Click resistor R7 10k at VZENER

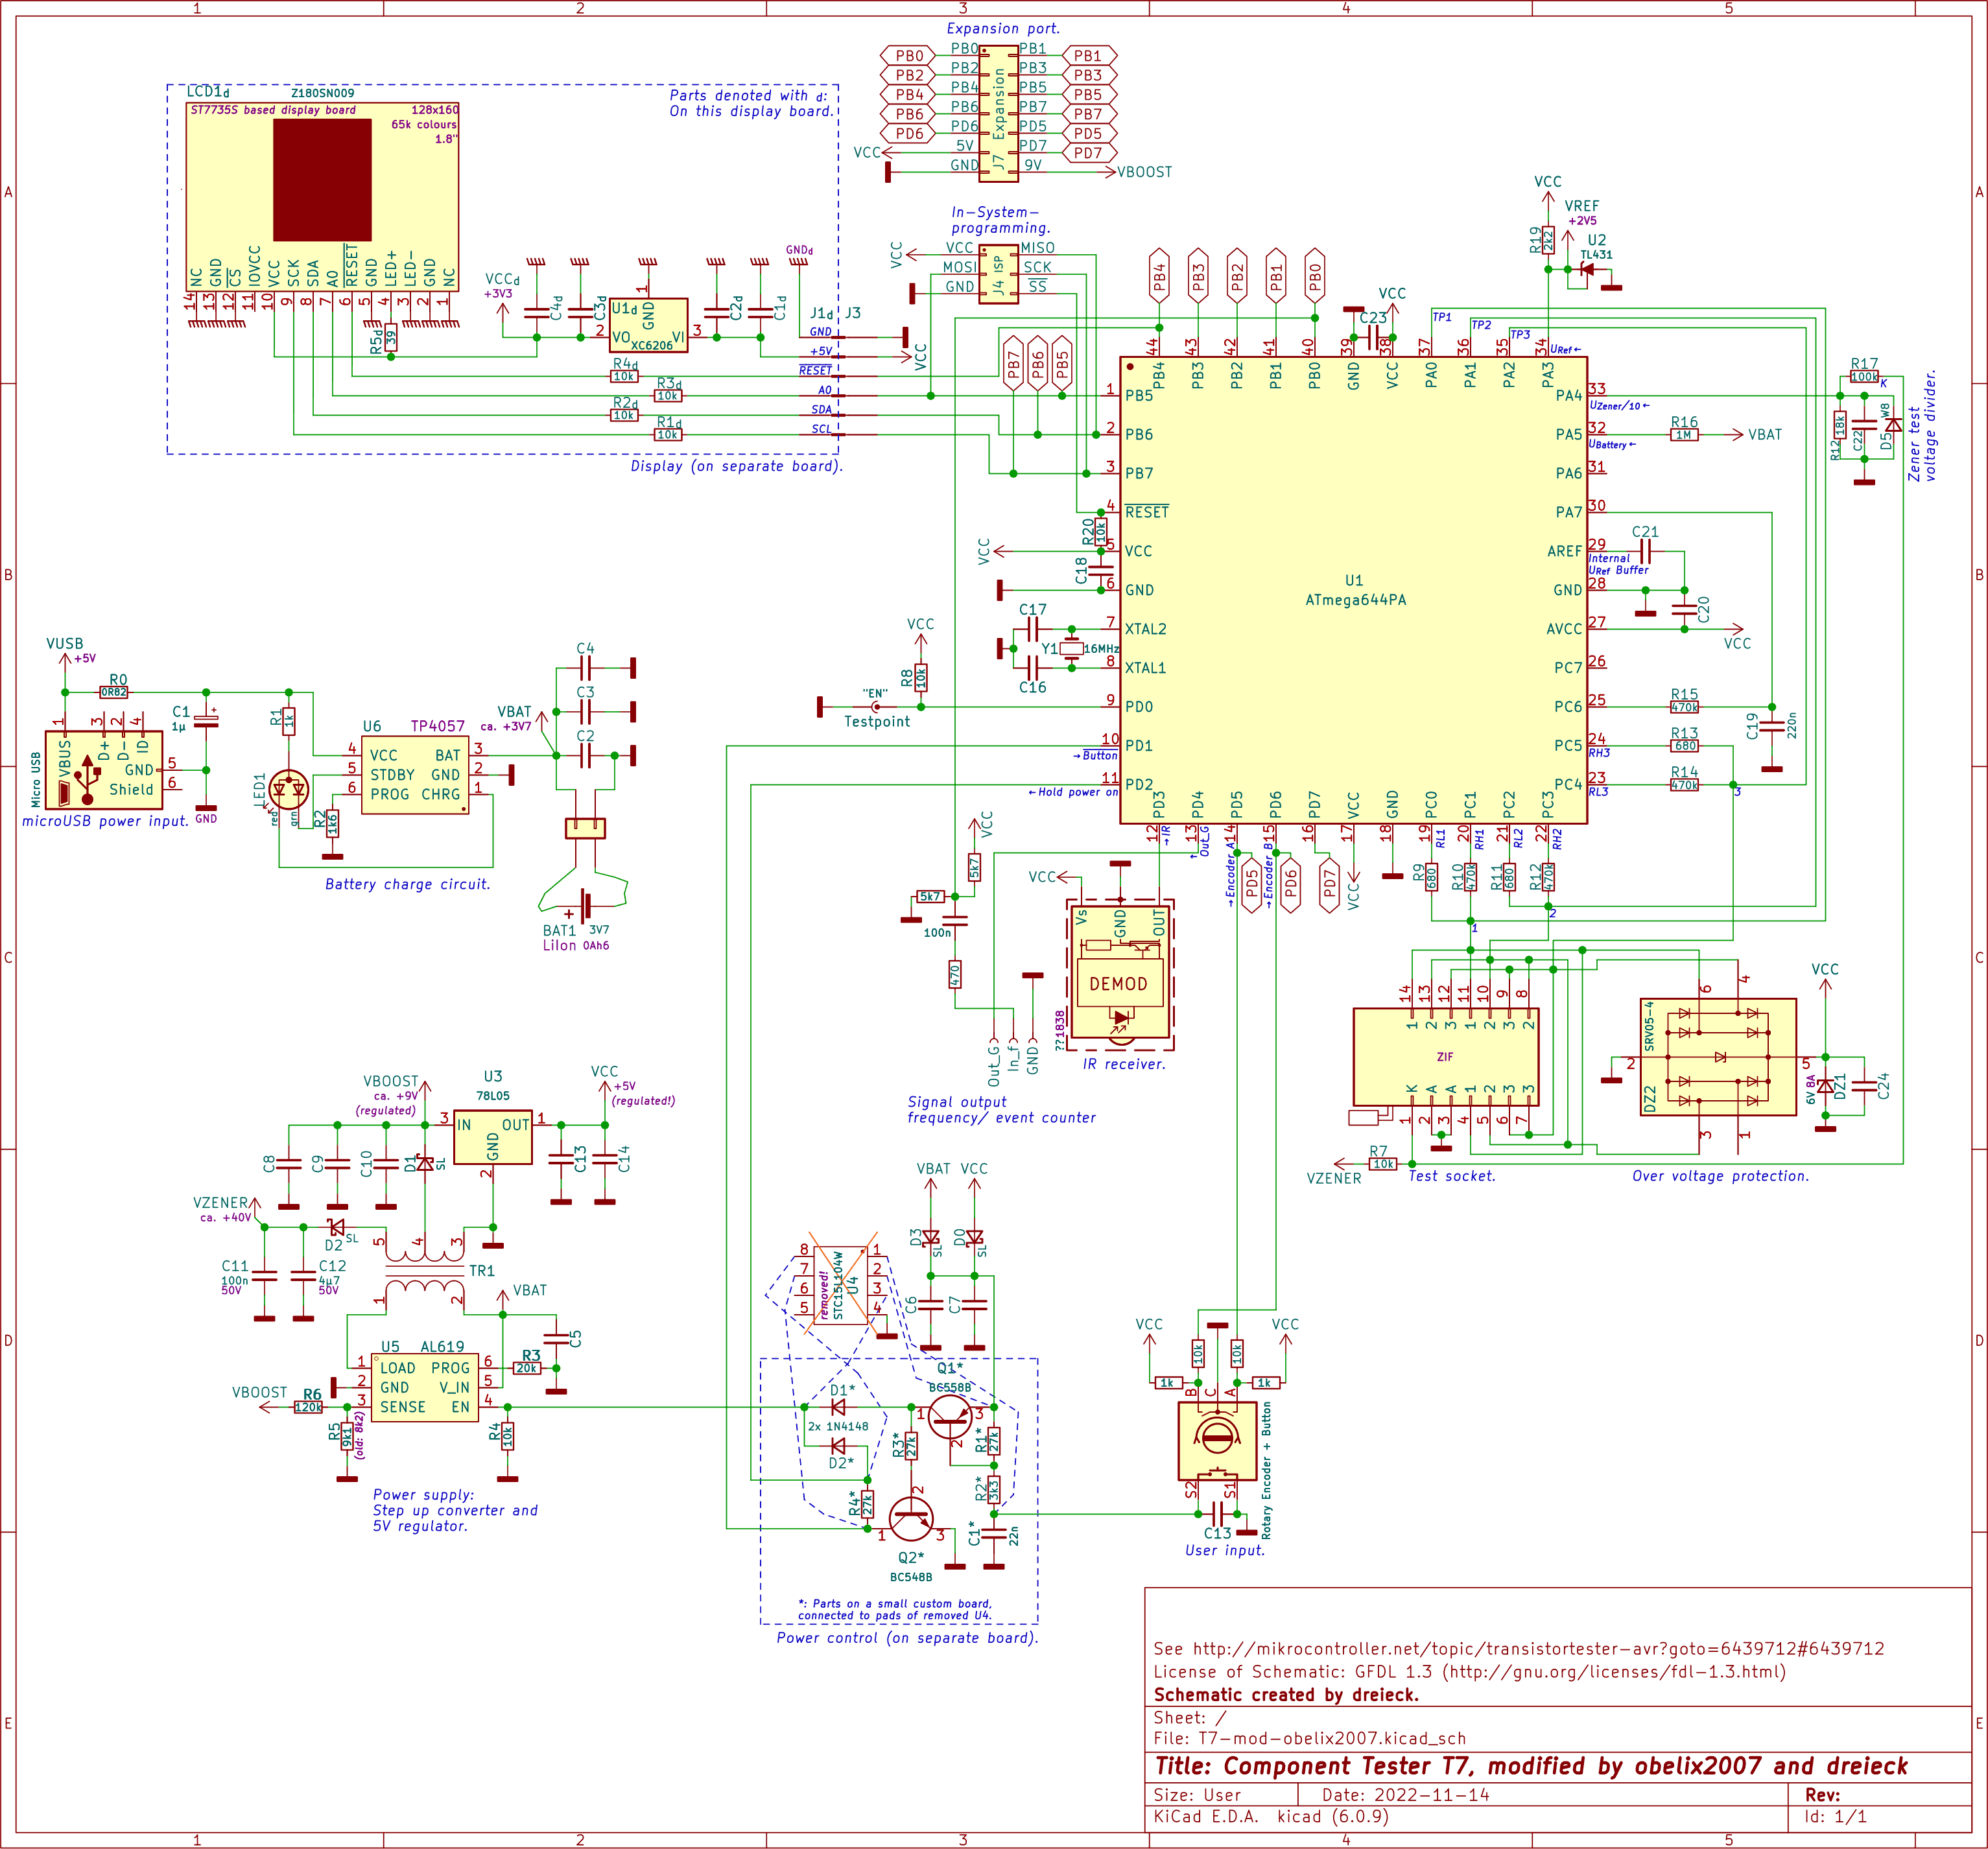(1383, 1164)
